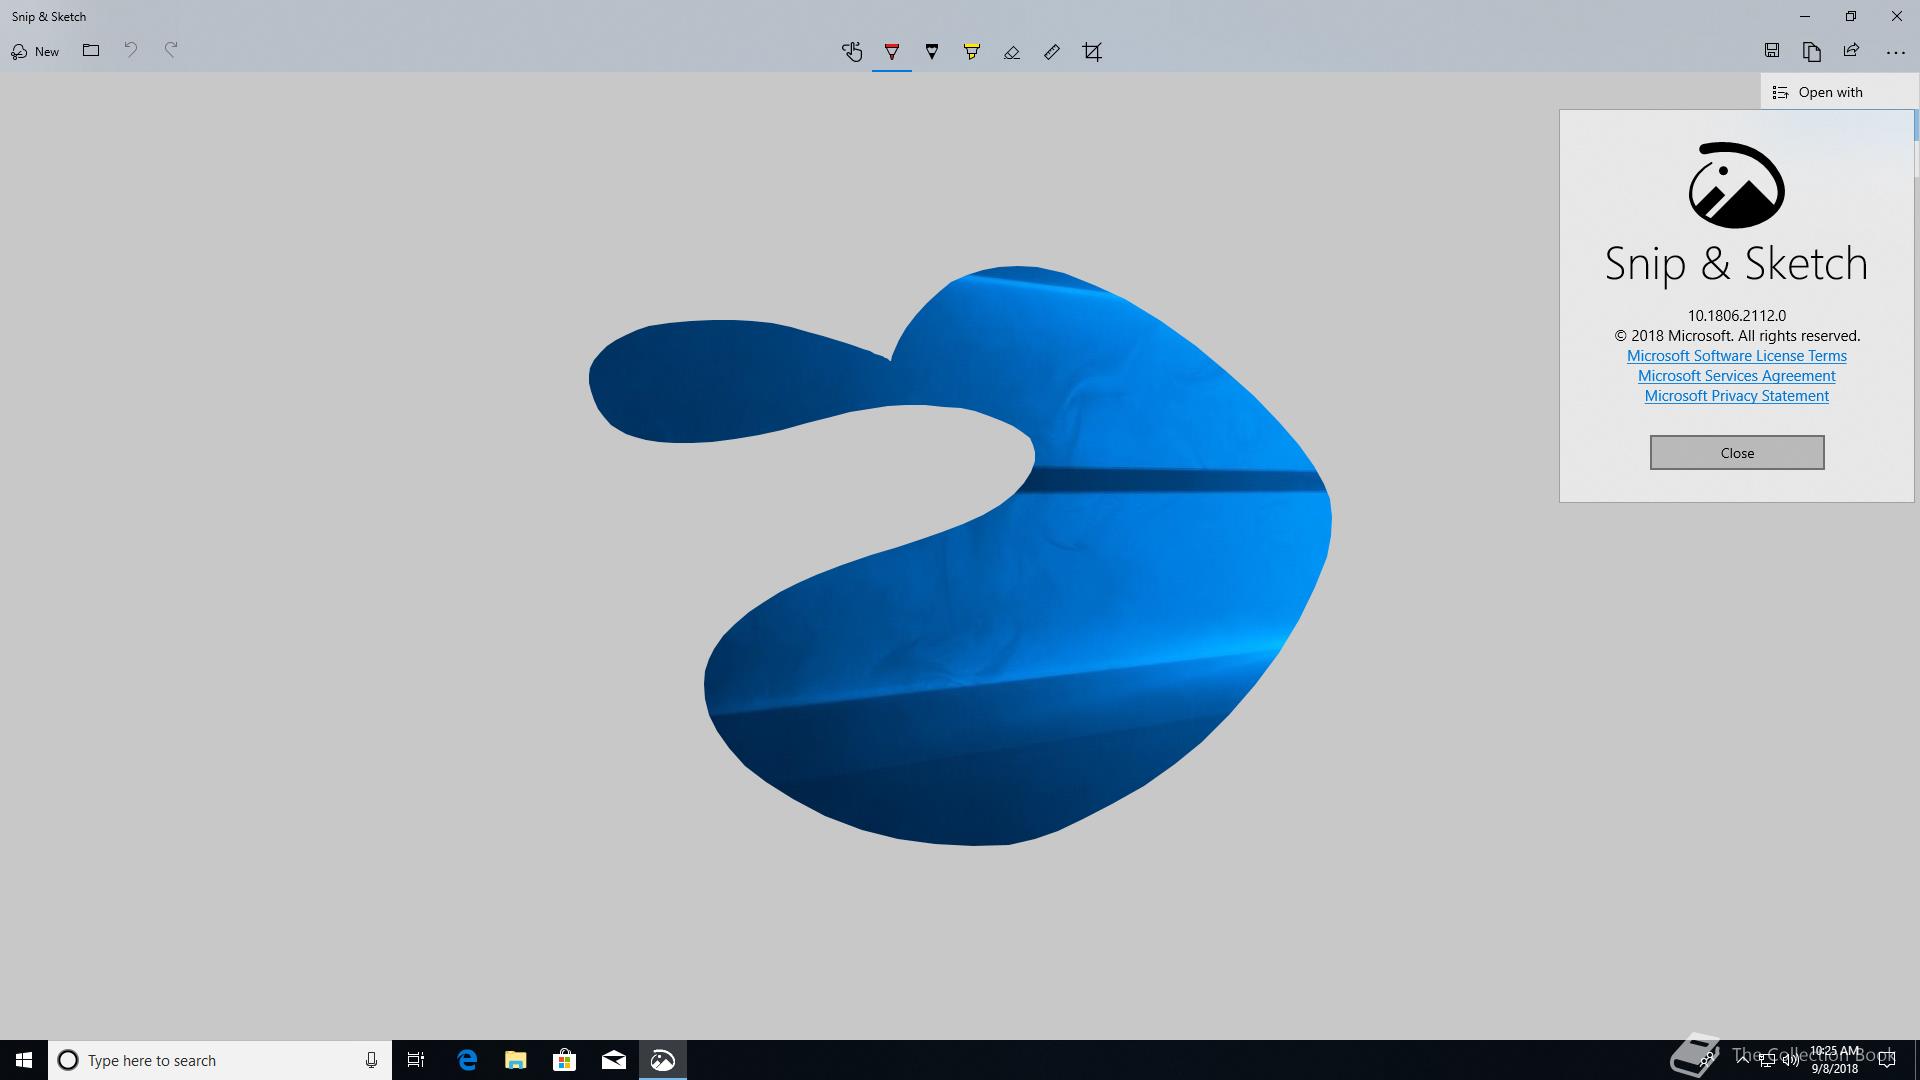
Task: Open Microsoft Store from the taskbar
Action: tap(565, 1060)
